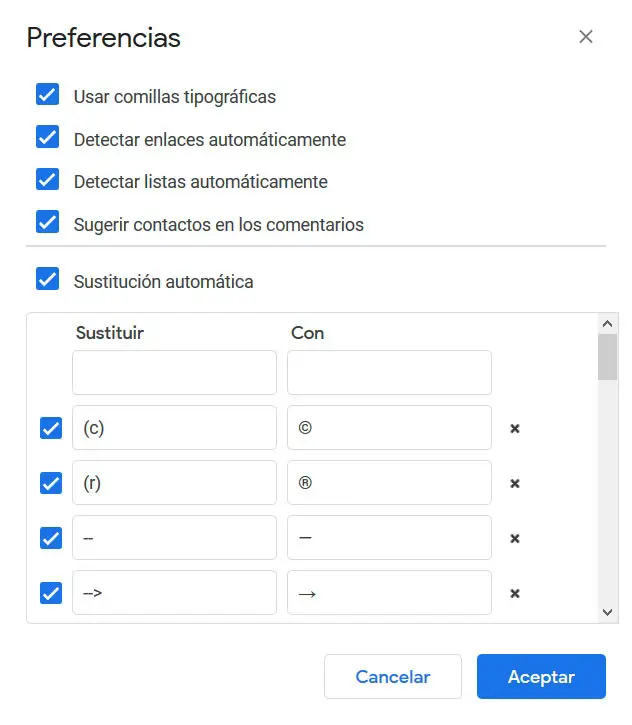Image resolution: width=632 pixels, height=725 pixels.
Task: Toggle Detectar enlaces automáticamente checkbox
Action: coord(47,138)
